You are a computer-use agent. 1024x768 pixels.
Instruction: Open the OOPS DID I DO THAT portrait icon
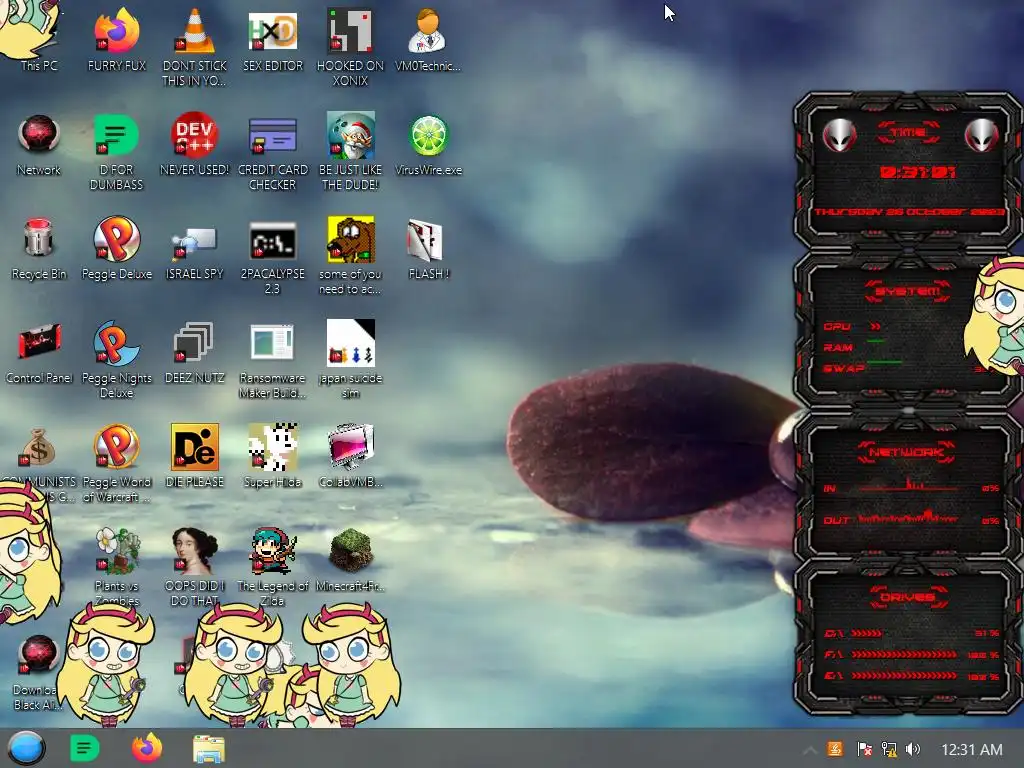tap(194, 566)
